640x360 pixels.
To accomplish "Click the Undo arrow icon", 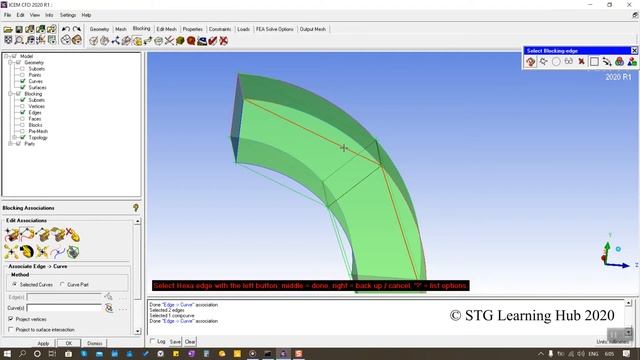I will pos(66,29).
